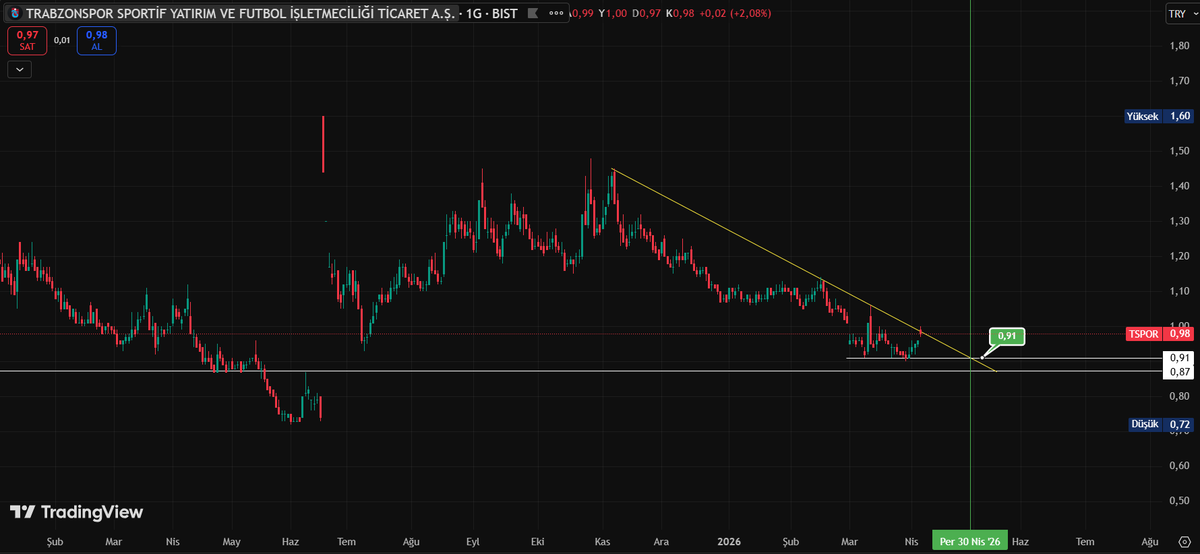Image resolution: width=1200 pixels, height=554 pixels.
Task: Click the 1G interval label in the title
Action: (x=475, y=14)
